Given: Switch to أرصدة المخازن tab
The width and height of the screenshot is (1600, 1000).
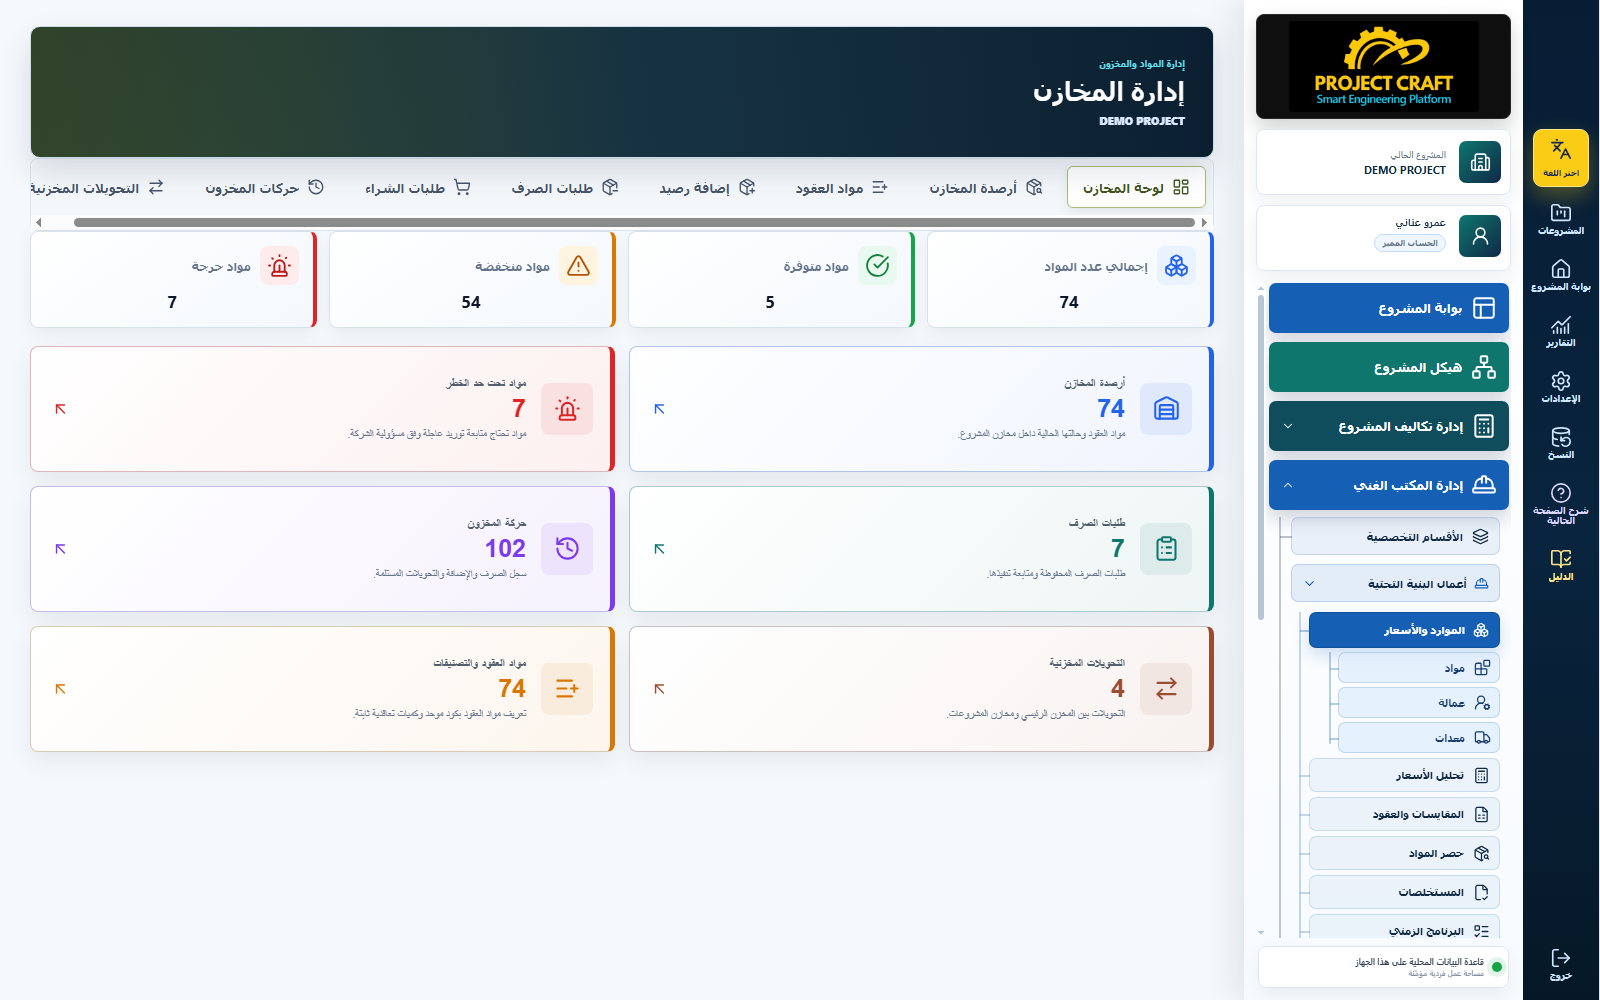Looking at the screenshot, I should 986,187.
